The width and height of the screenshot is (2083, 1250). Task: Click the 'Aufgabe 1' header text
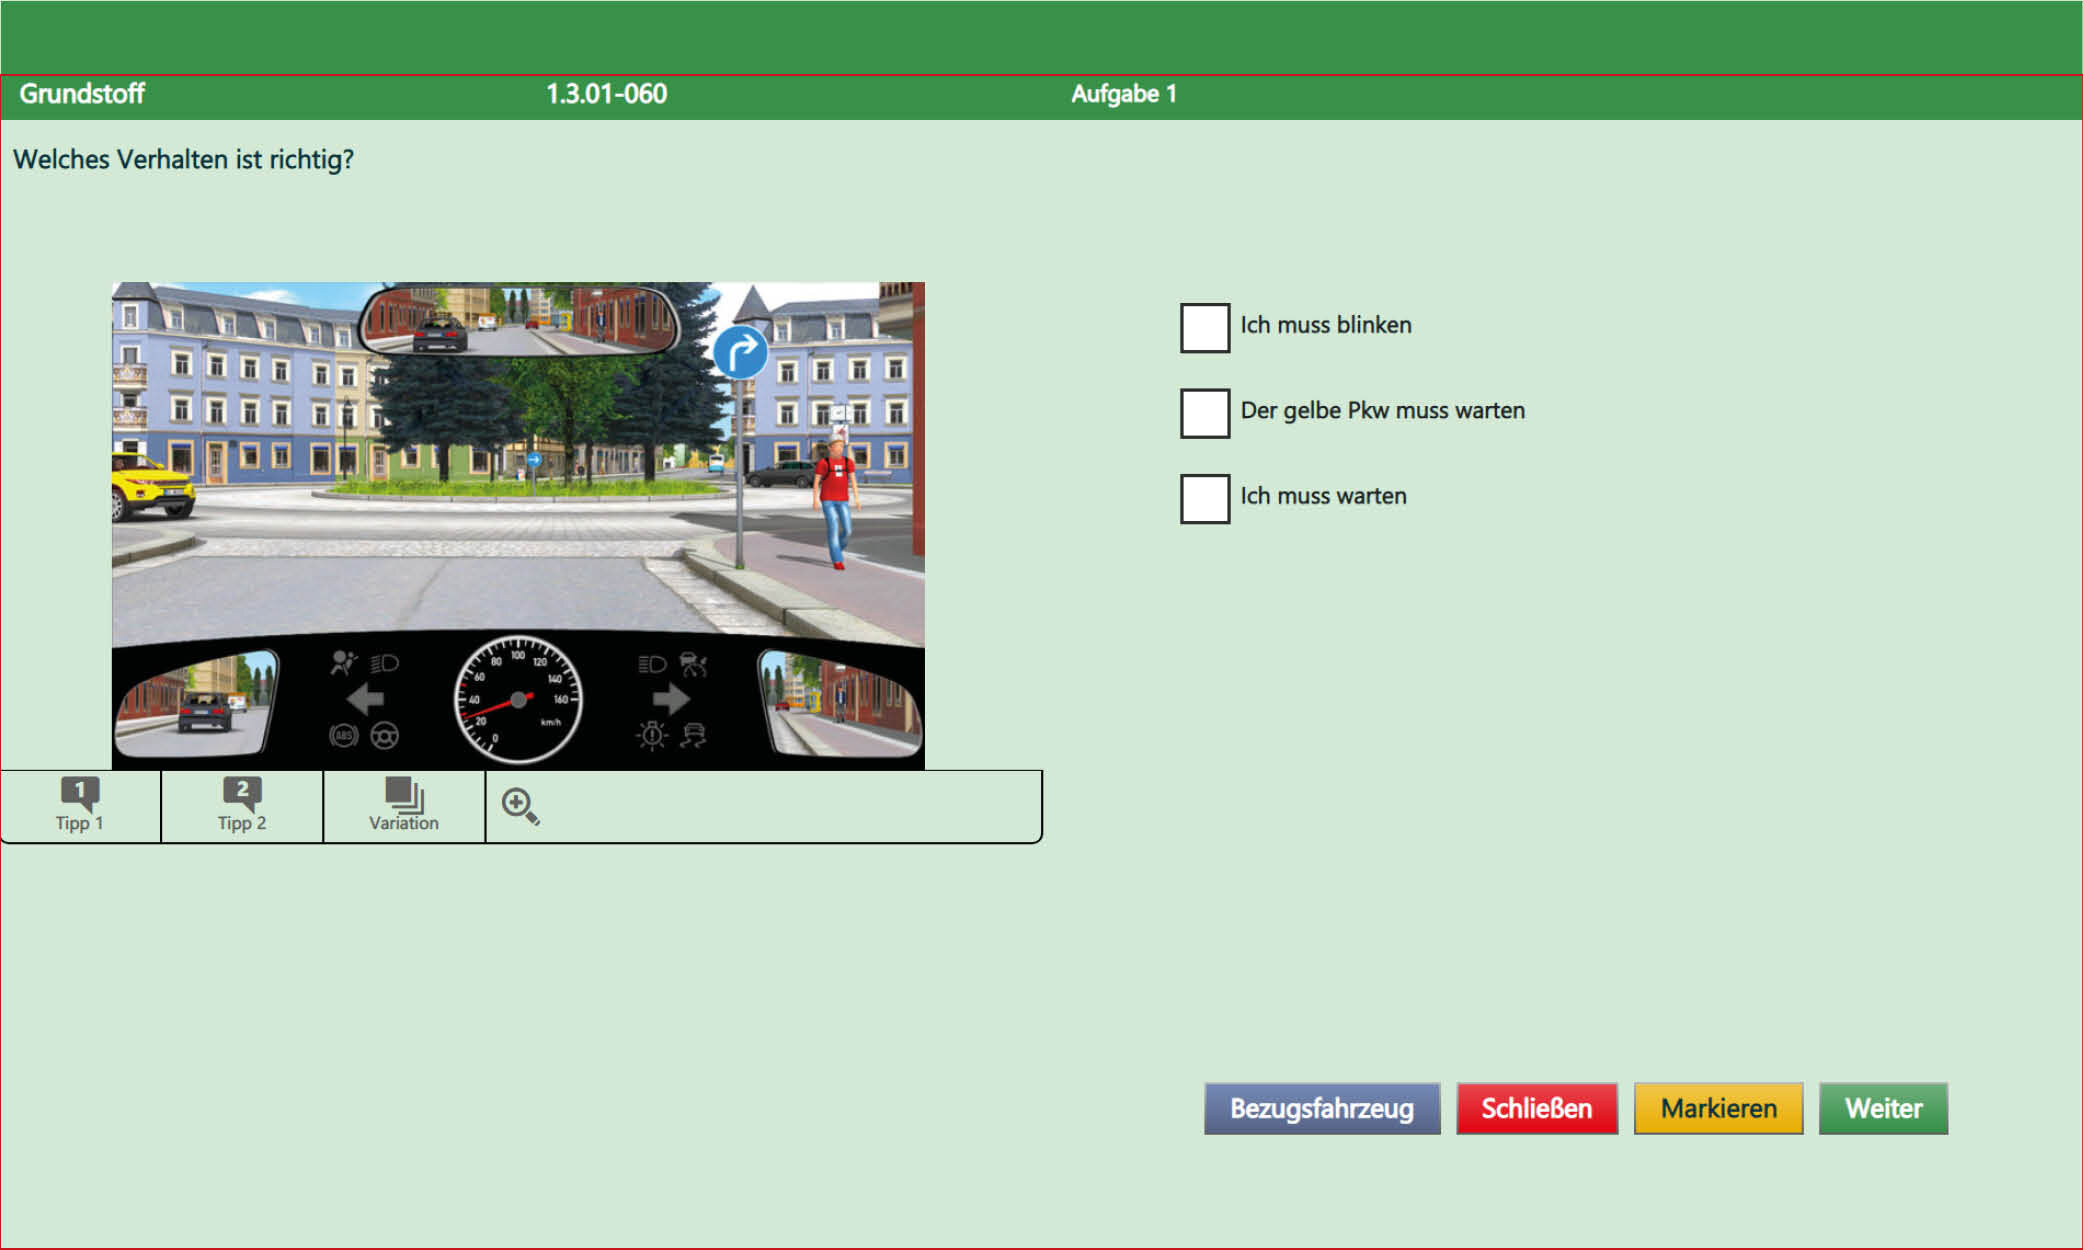(1124, 94)
